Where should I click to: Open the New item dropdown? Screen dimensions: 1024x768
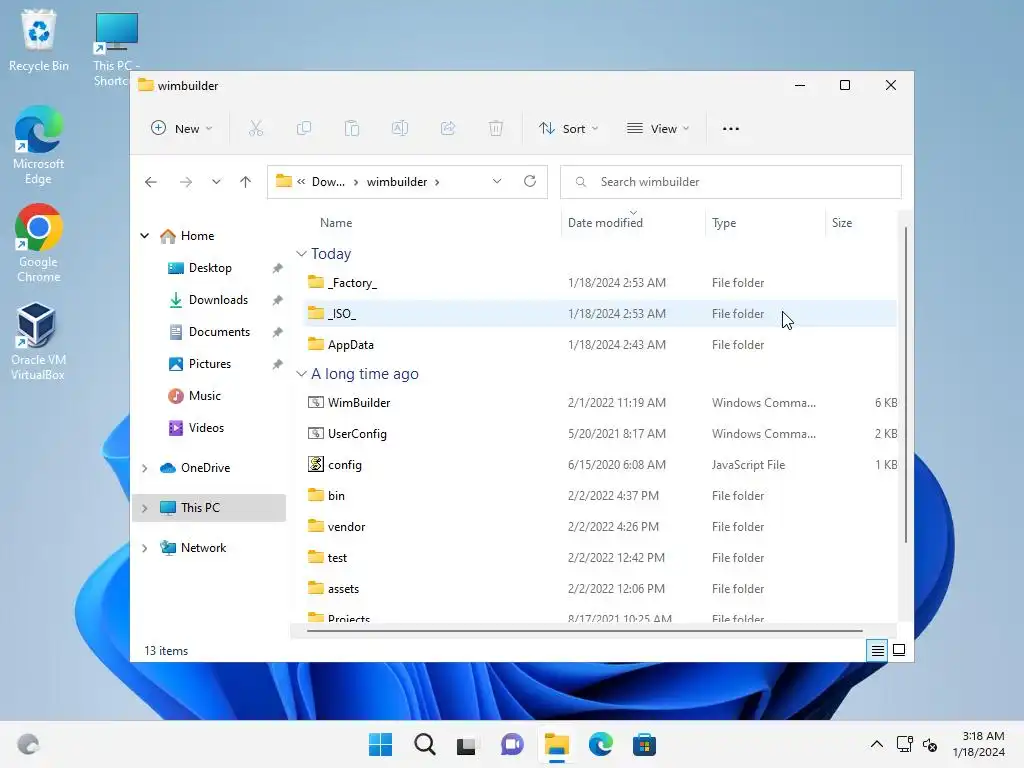(182, 129)
